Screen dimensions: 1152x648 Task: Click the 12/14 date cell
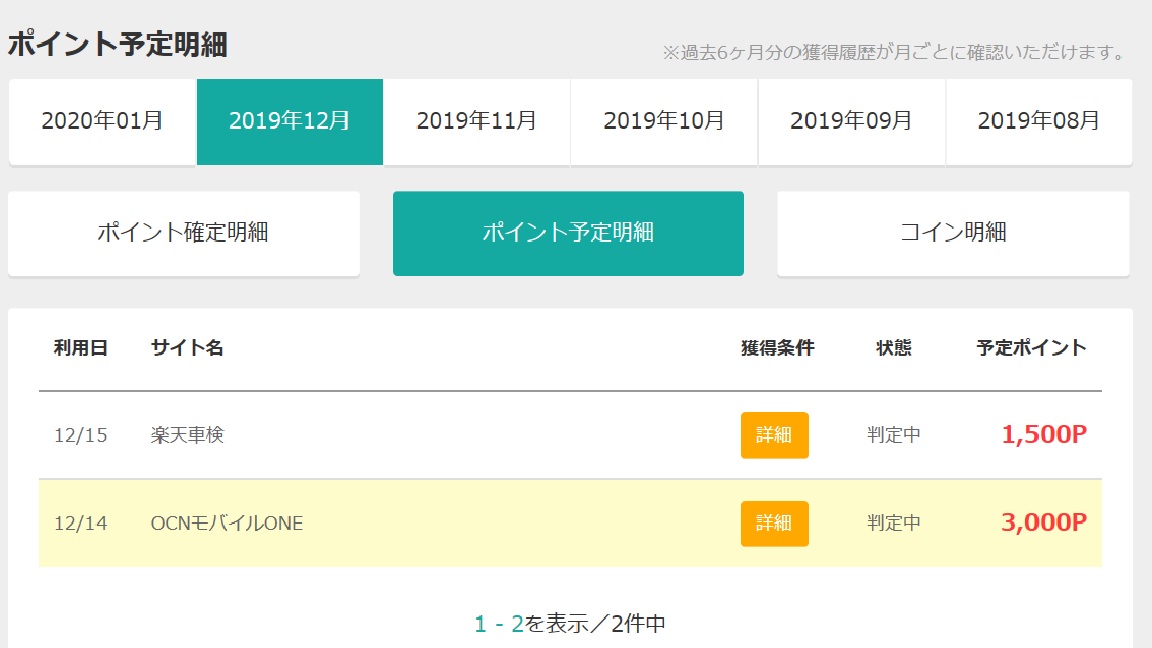[x=81, y=523]
